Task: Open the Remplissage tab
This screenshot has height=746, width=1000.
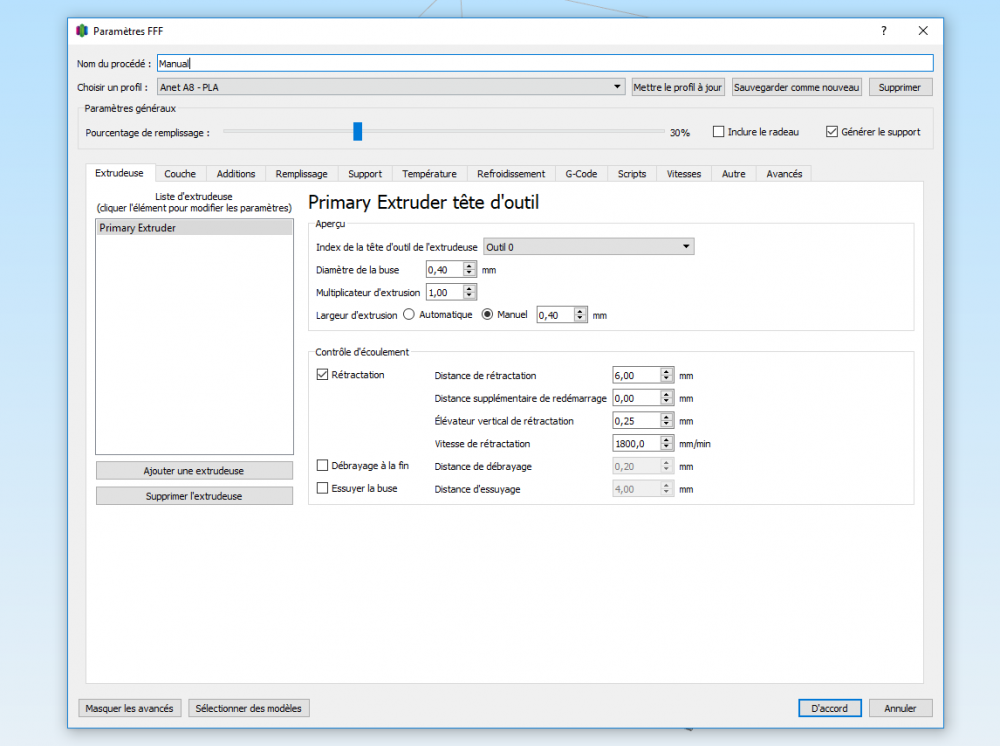Action: pos(301,173)
